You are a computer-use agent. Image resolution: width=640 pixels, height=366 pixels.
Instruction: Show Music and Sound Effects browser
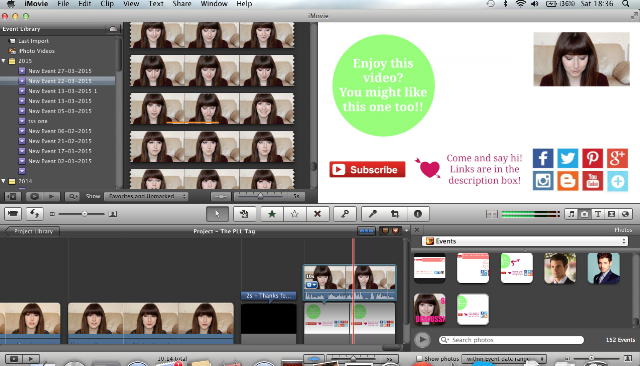coord(571,214)
